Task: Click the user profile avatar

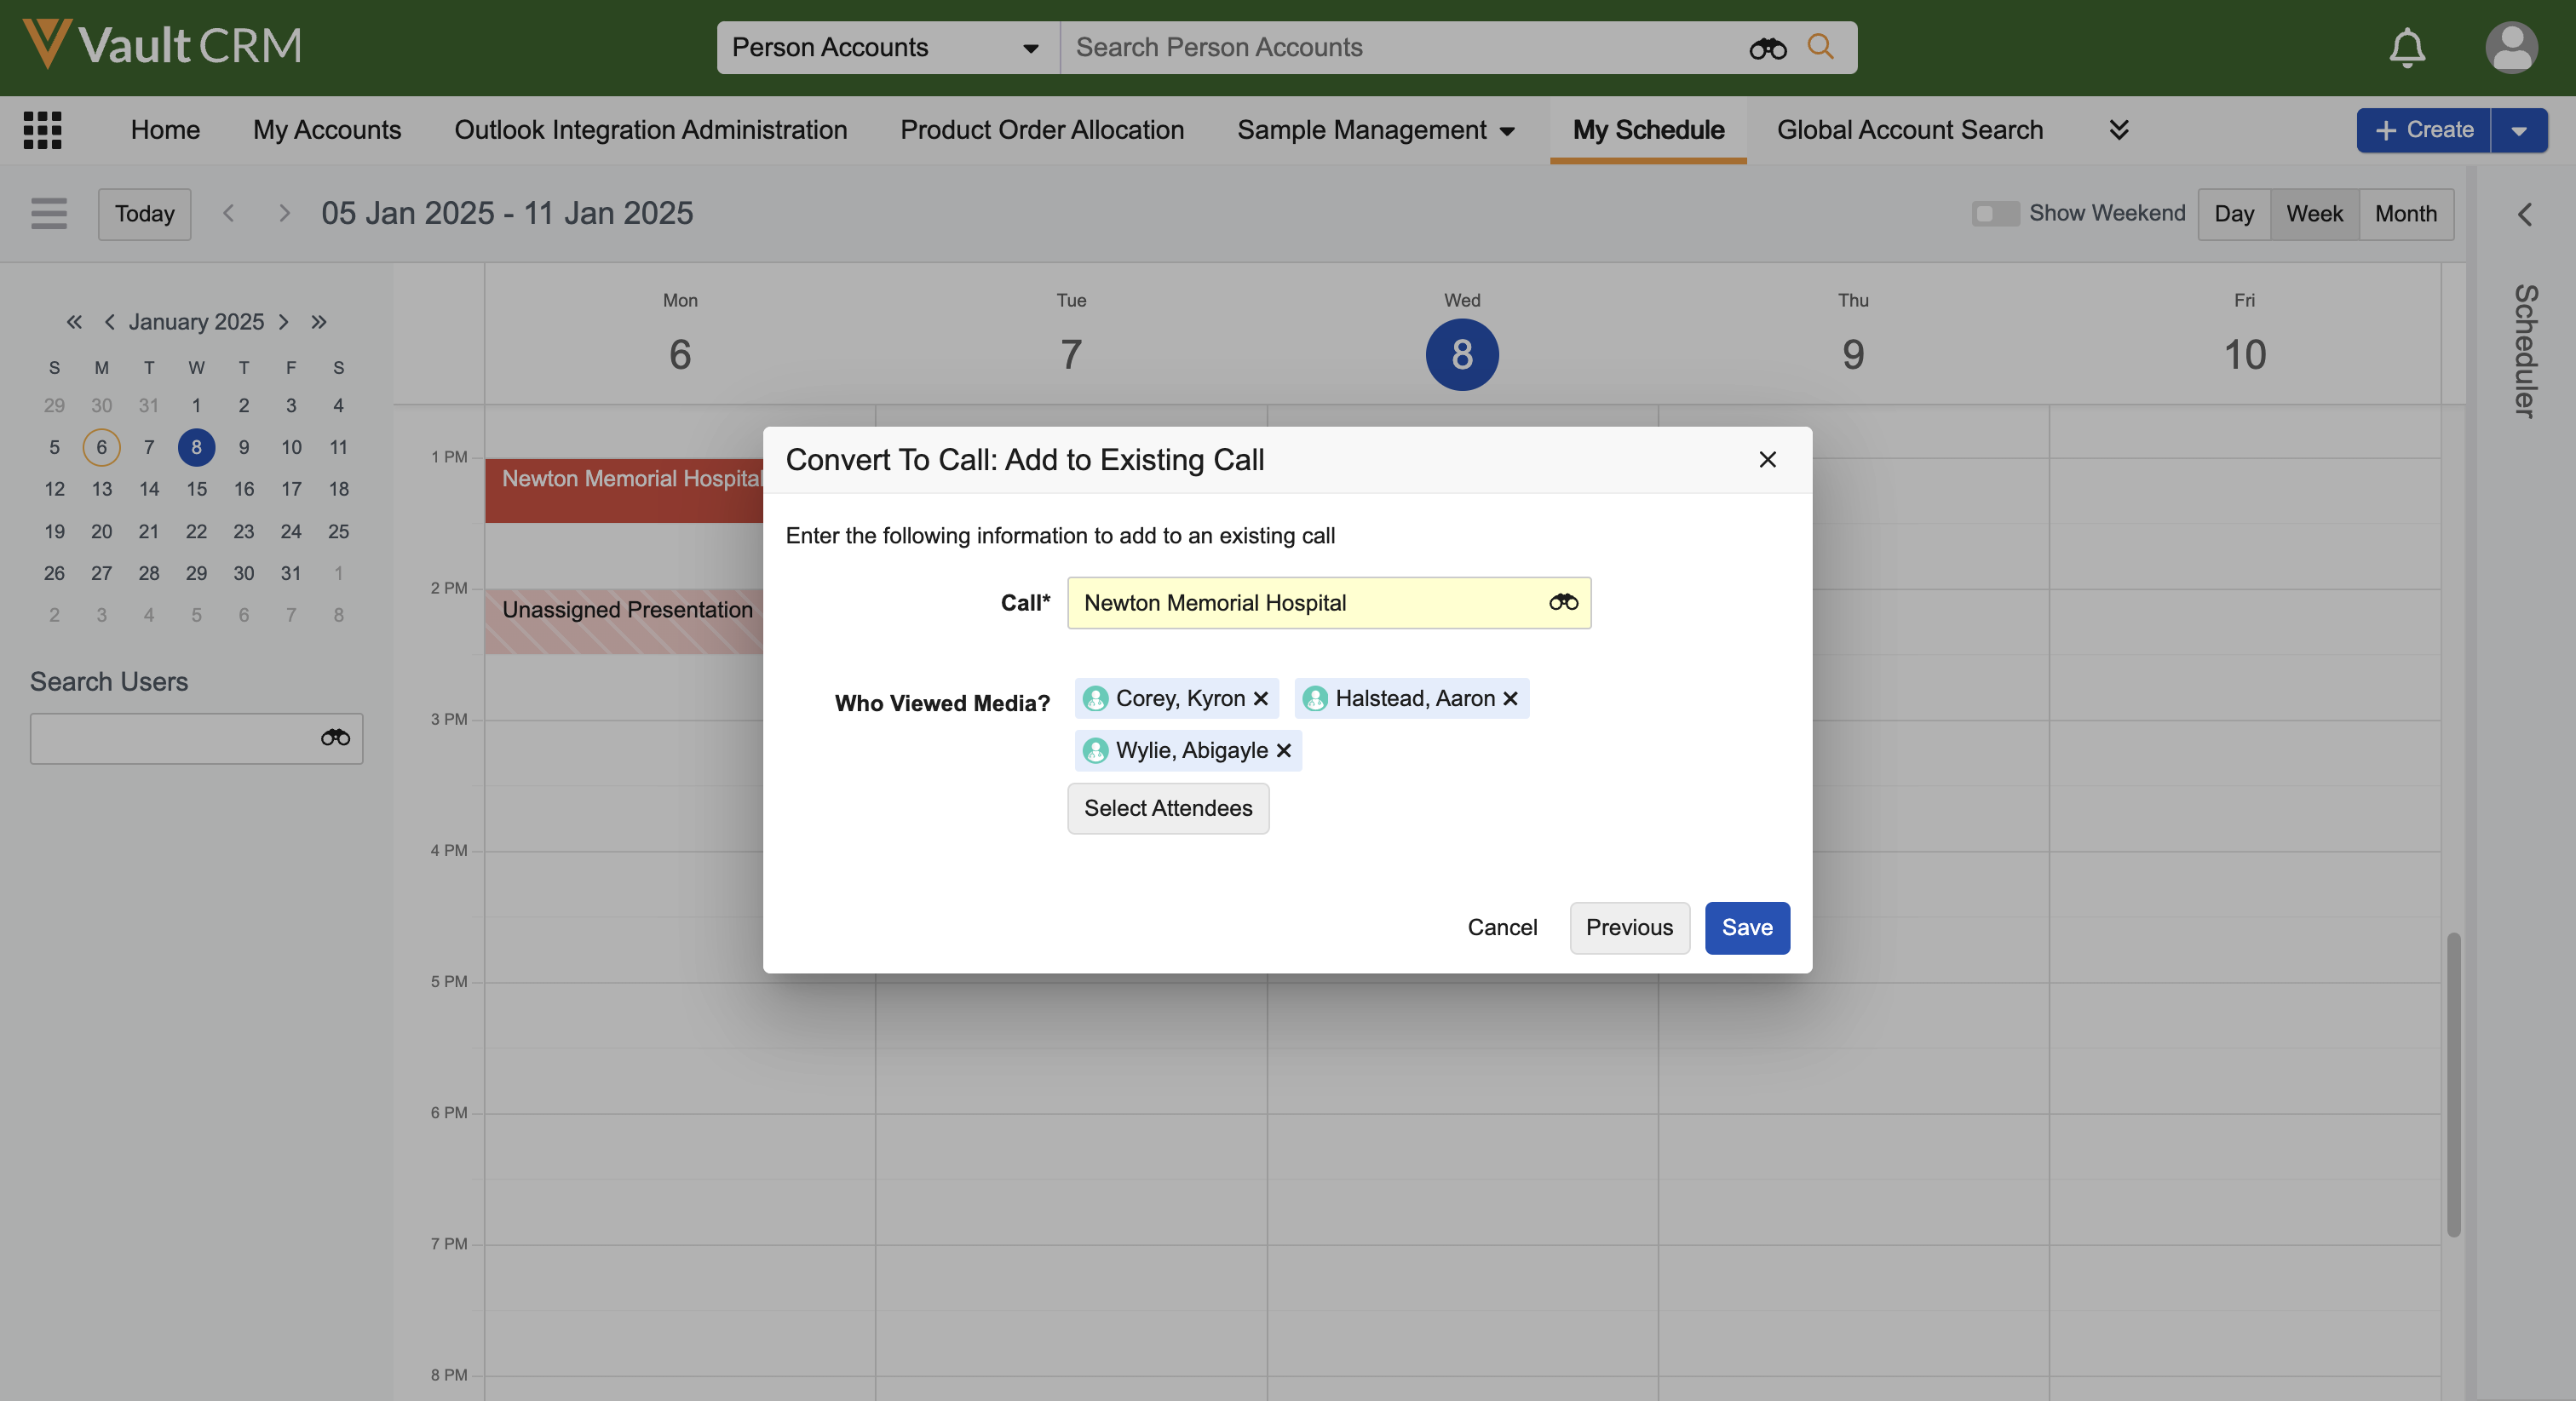Action: tap(2510, 47)
